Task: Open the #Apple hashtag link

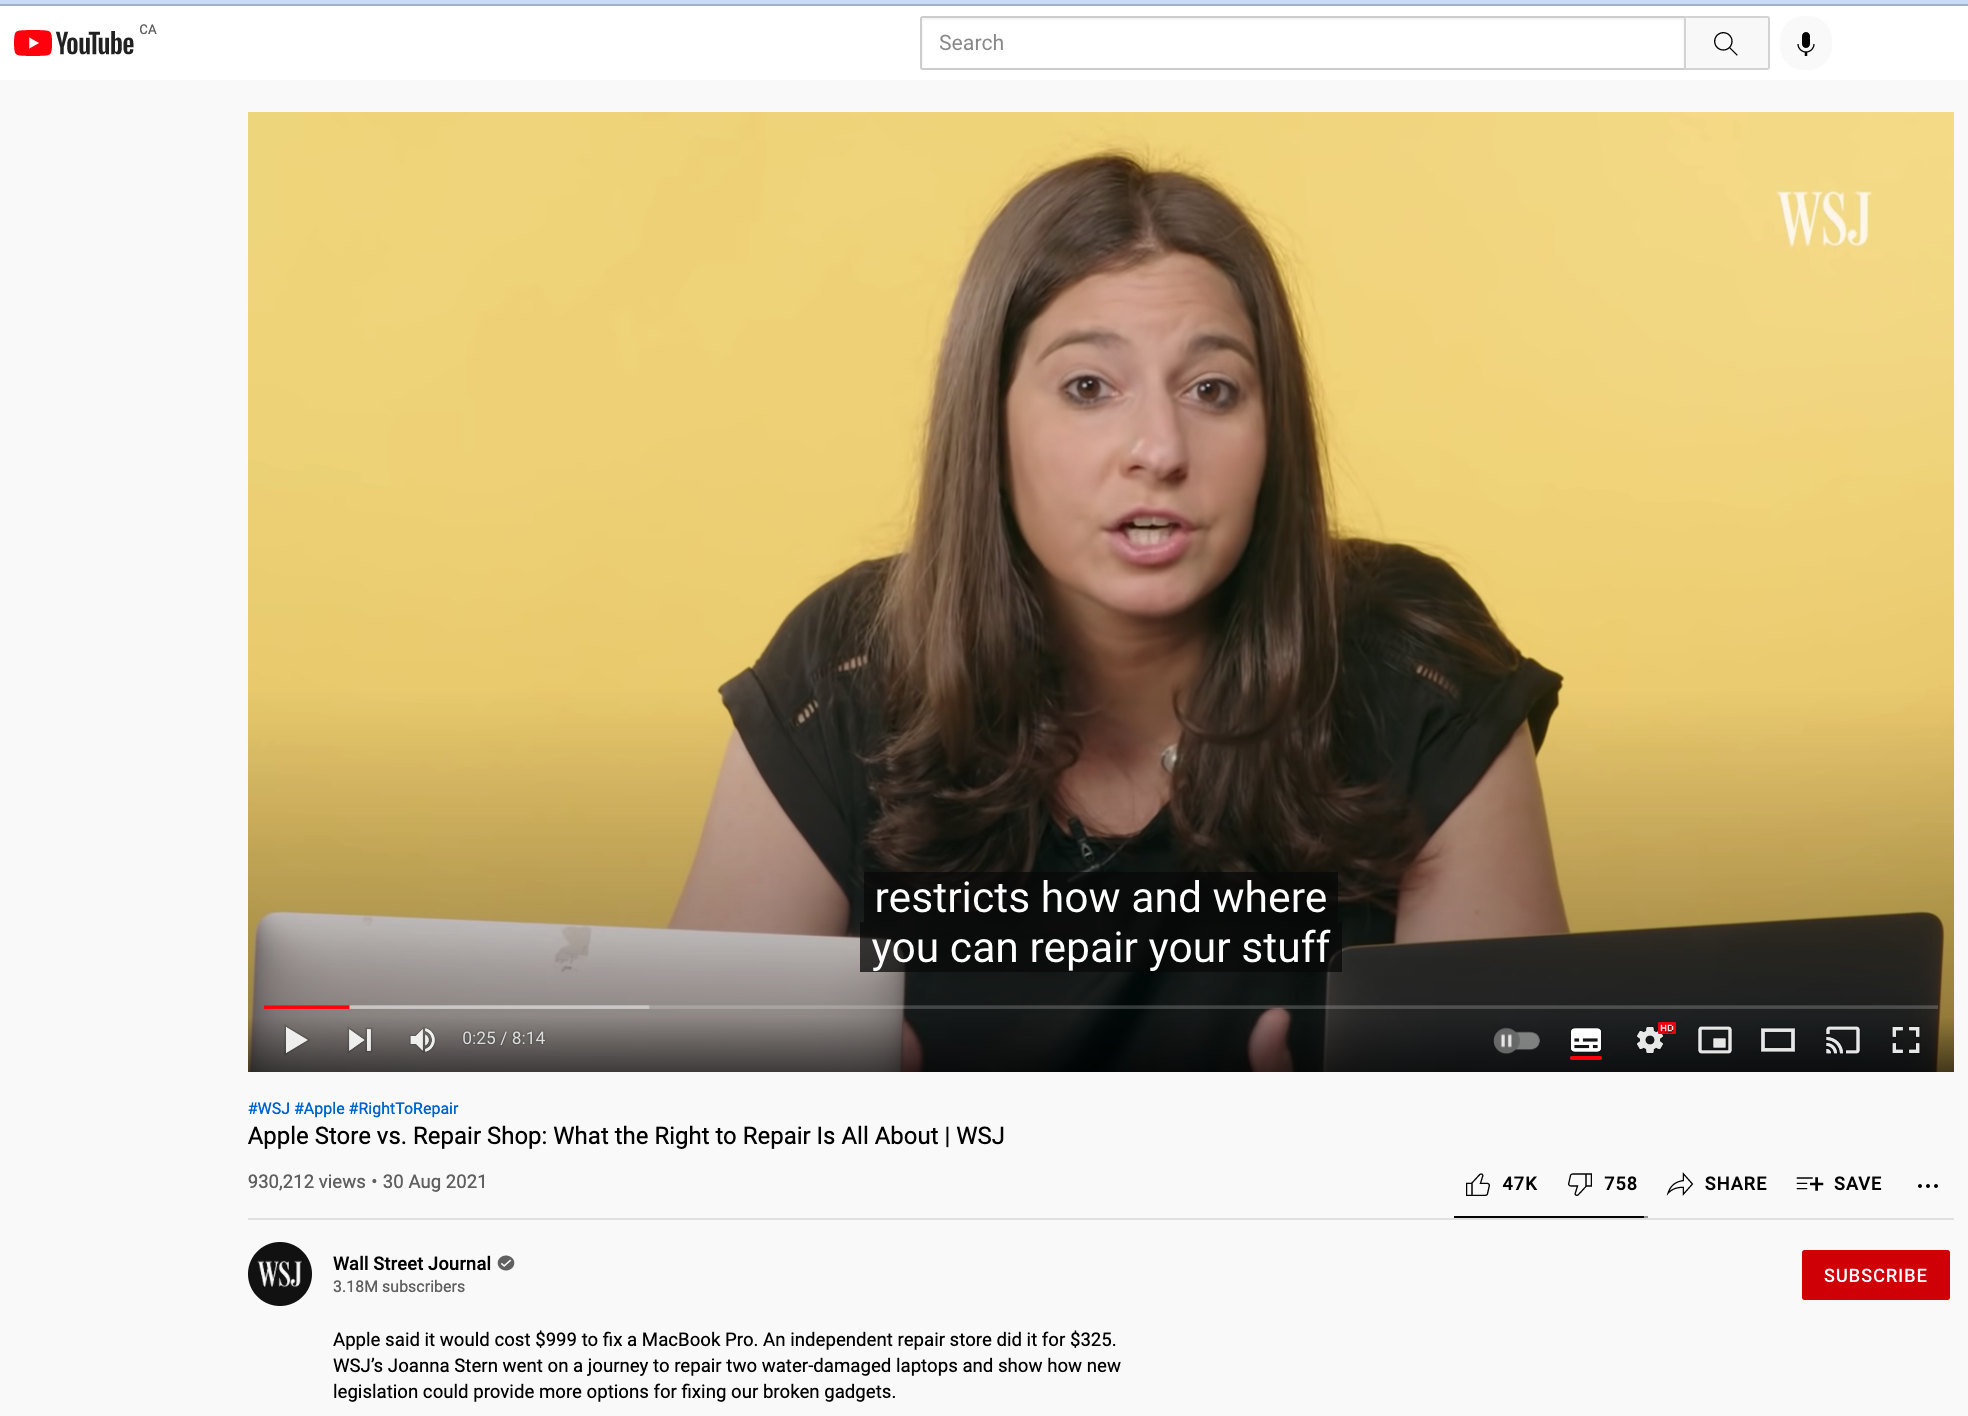Action: [x=319, y=1108]
